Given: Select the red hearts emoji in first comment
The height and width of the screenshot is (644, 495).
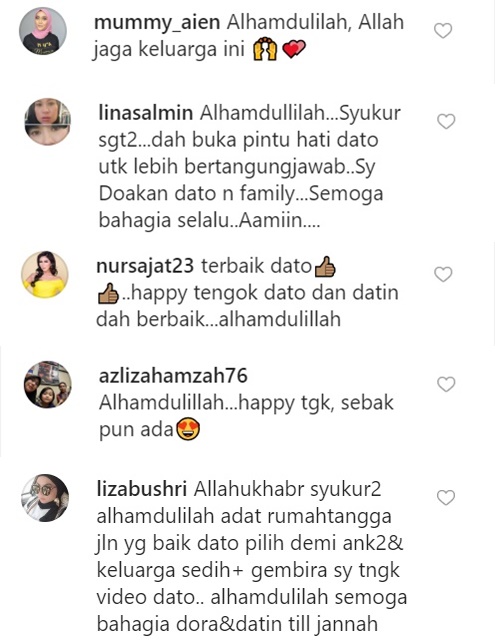Looking at the screenshot, I should (x=294, y=49).
